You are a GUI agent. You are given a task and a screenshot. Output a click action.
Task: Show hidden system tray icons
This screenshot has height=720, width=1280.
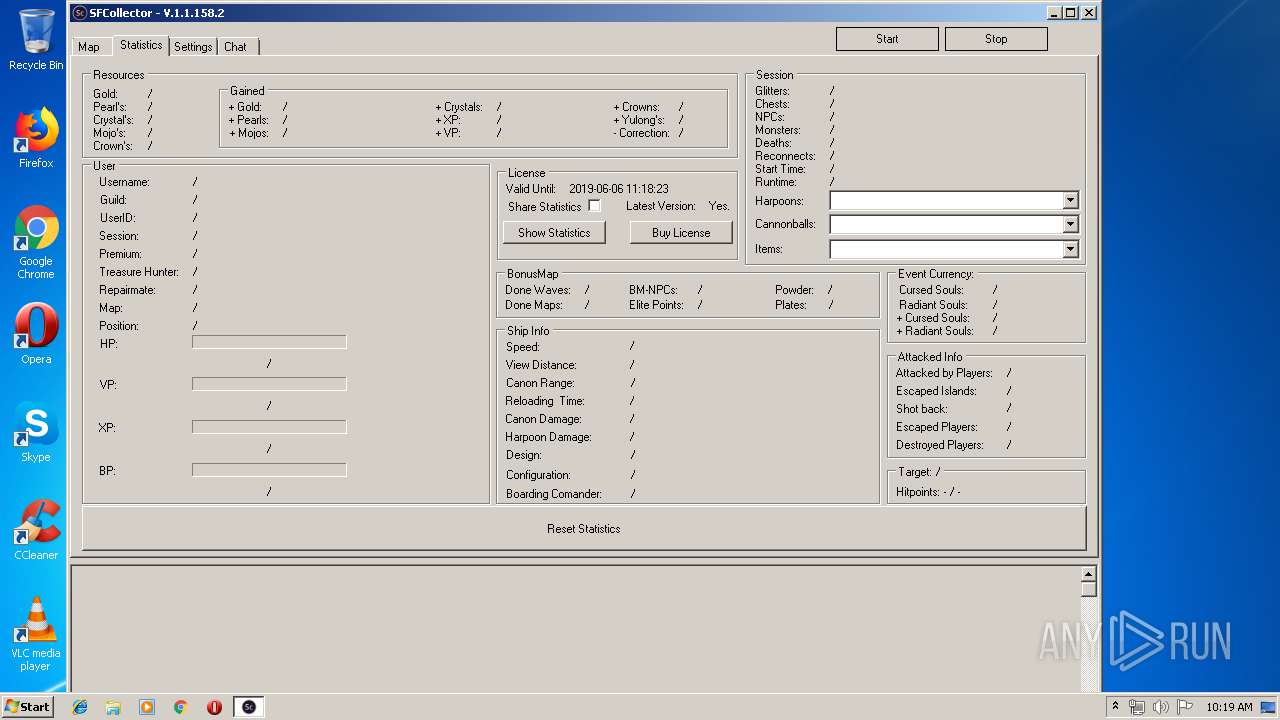coord(1116,707)
